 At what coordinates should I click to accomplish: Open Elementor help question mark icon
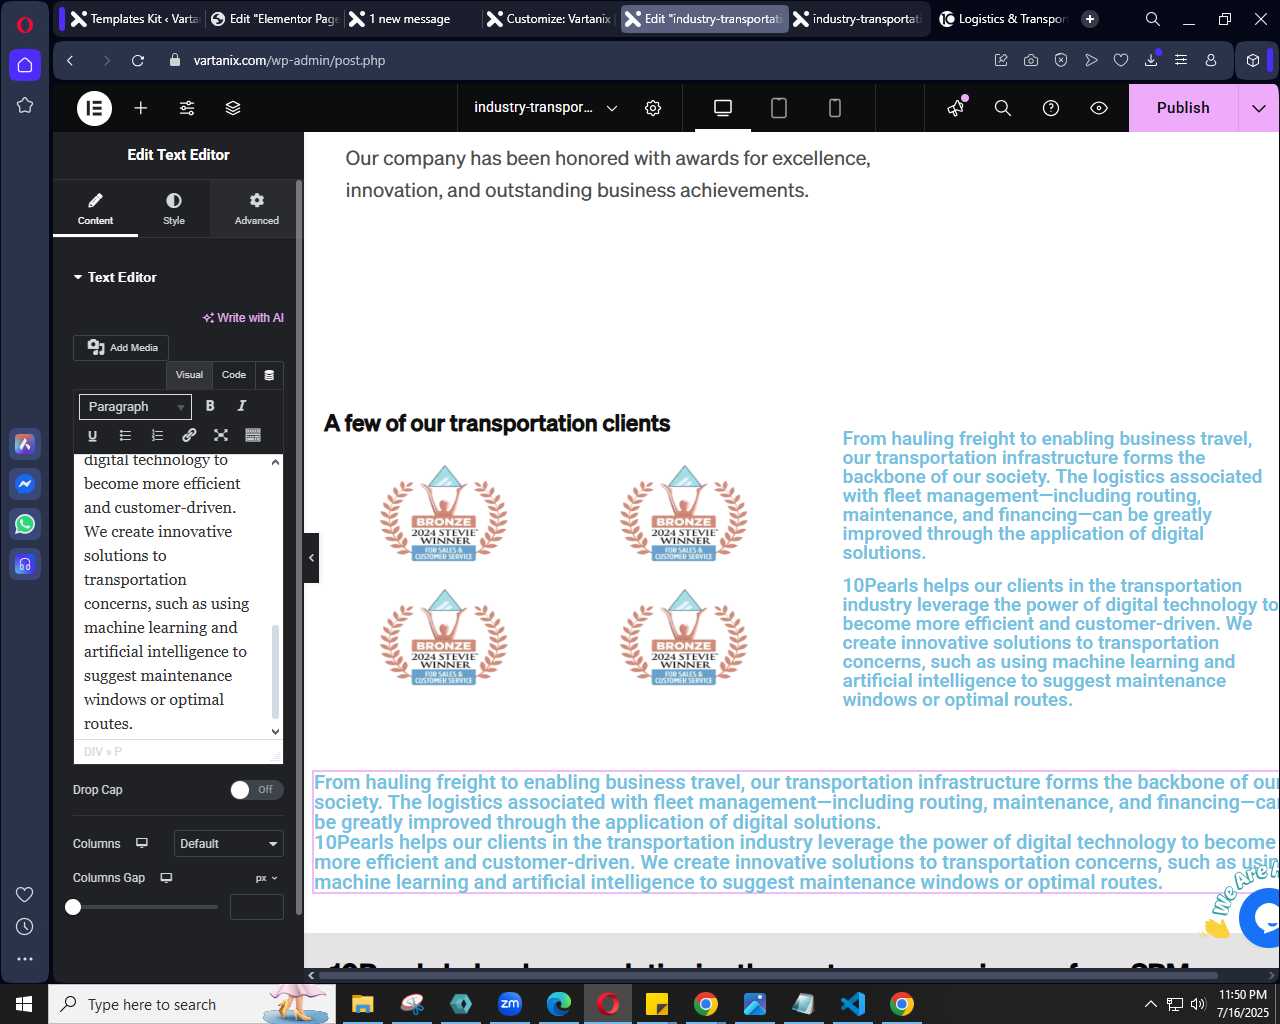(x=1051, y=108)
